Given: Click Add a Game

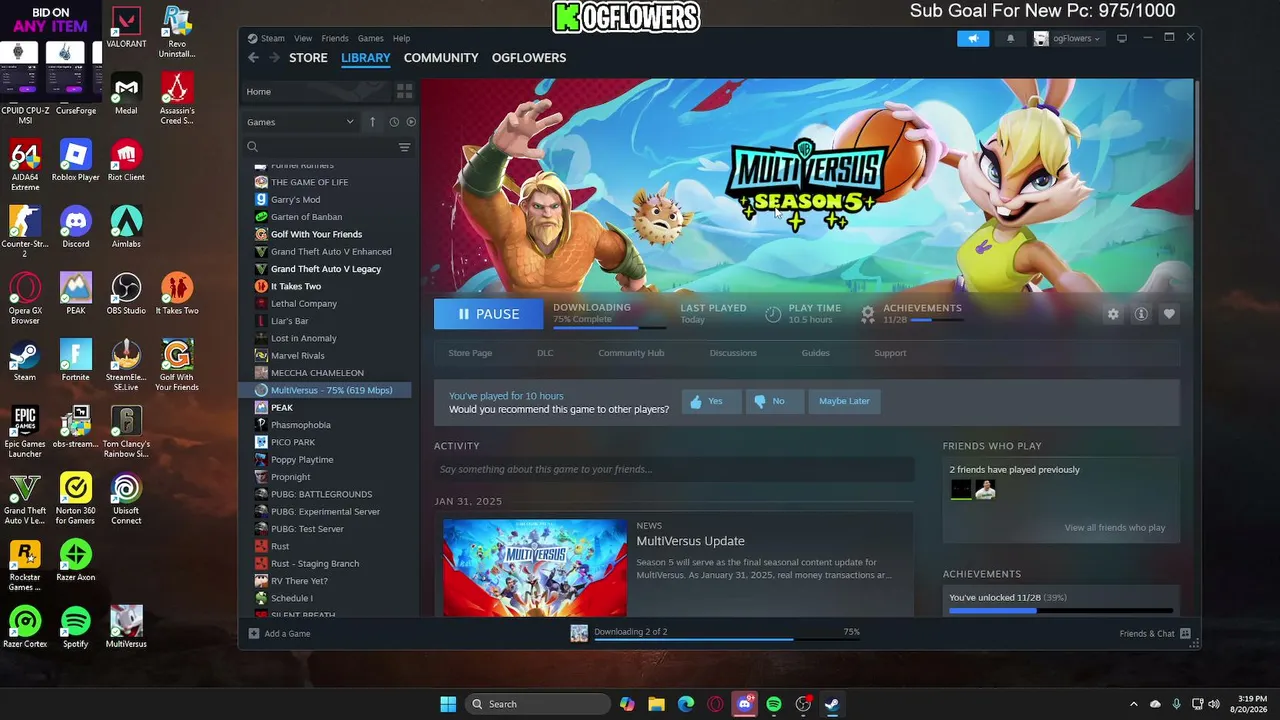Looking at the screenshot, I should point(280,633).
